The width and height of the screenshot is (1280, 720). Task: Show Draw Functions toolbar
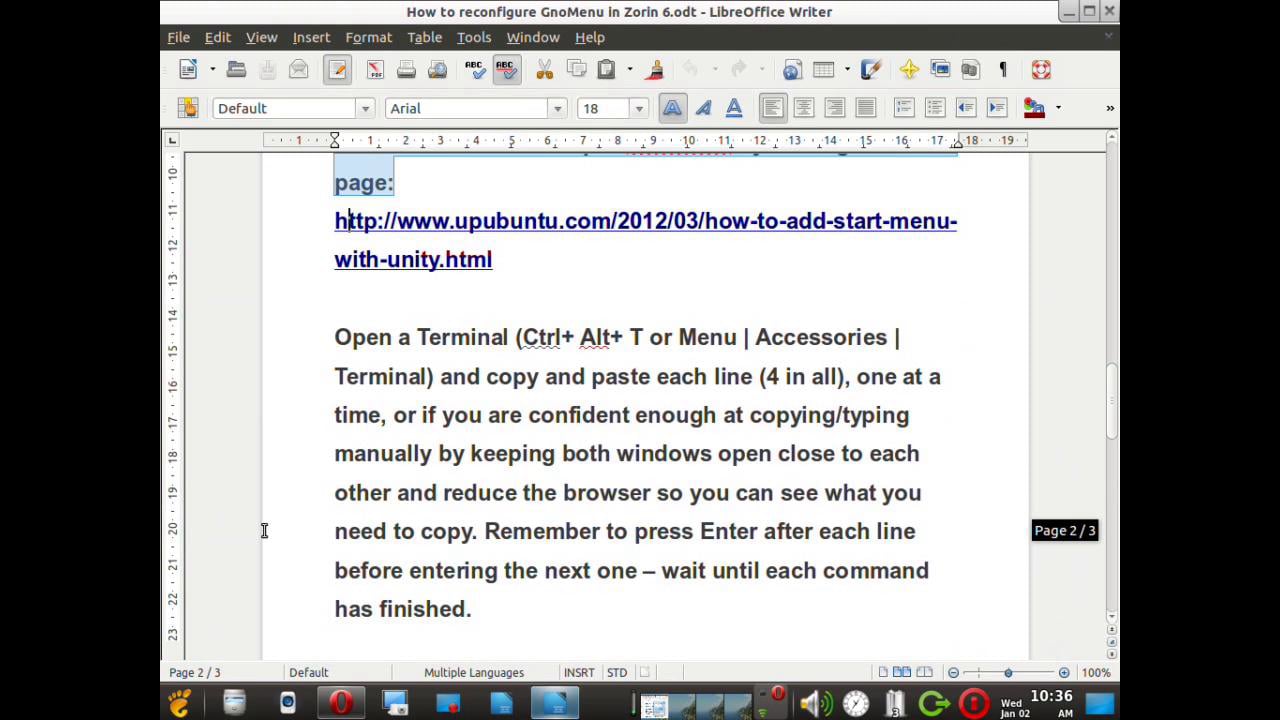tap(871, 69)
